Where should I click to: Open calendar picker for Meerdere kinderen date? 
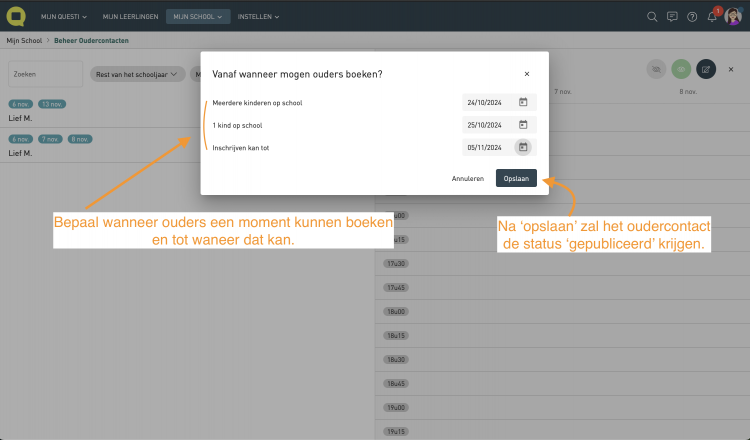pyautogui.click(x=523, y=102)
